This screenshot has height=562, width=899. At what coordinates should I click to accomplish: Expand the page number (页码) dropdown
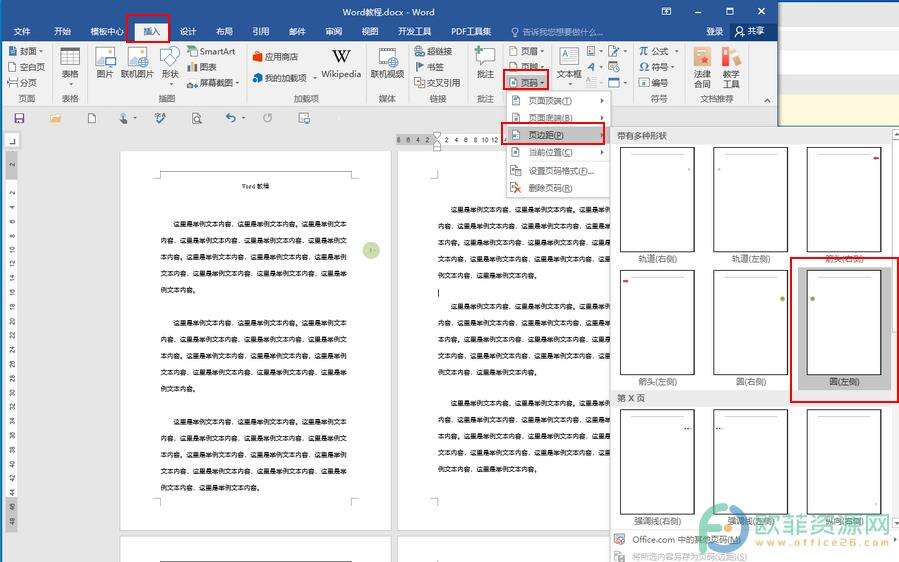pyautogui.click(x=527, y=83)
